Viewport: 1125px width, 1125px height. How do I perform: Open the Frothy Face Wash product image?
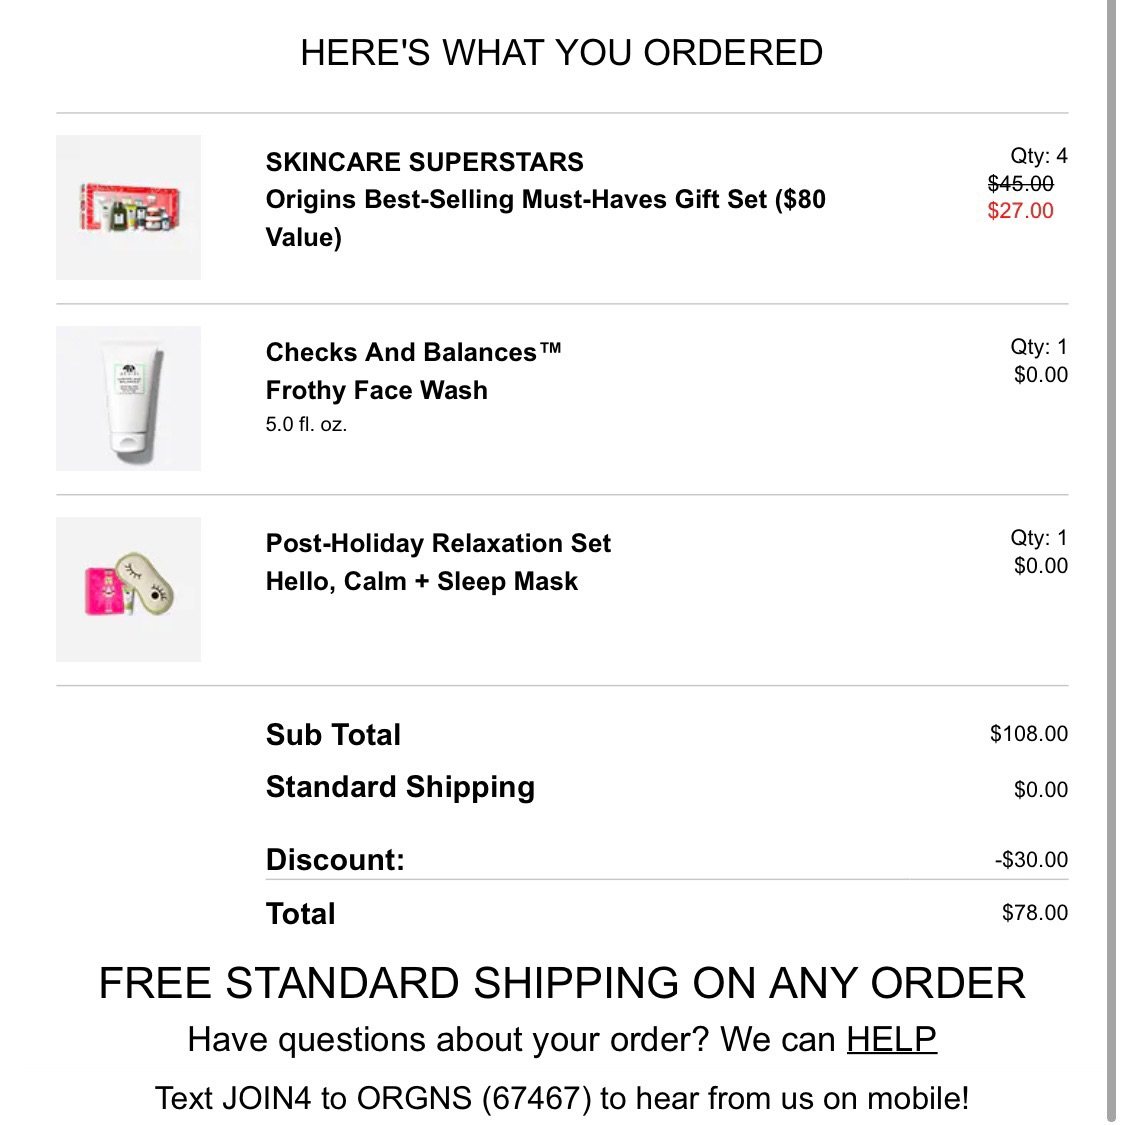(x=128, y=398)
